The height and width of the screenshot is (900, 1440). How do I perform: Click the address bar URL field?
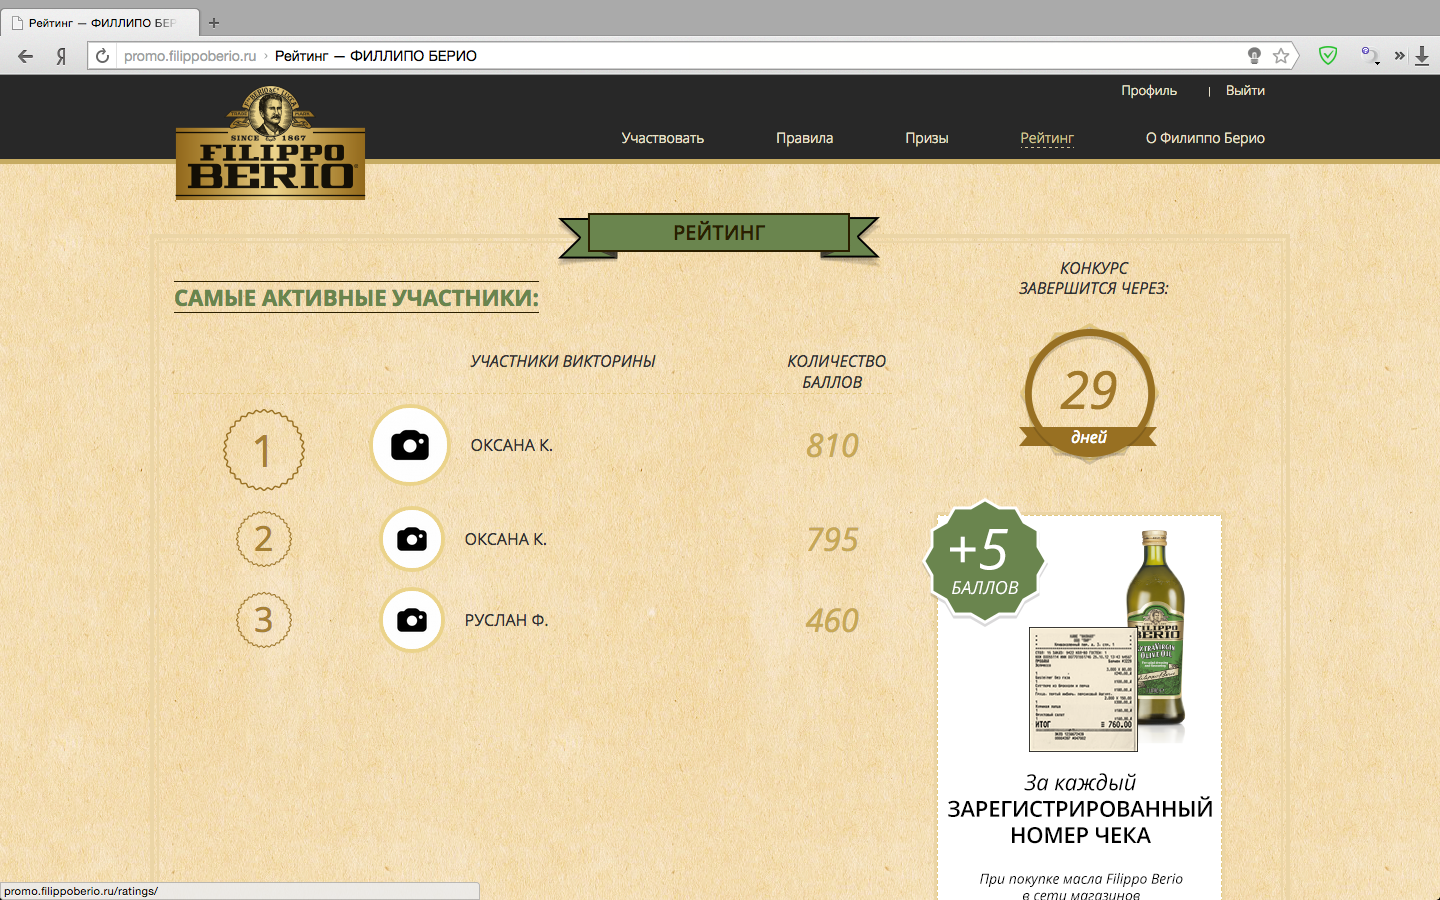(680, 56)
